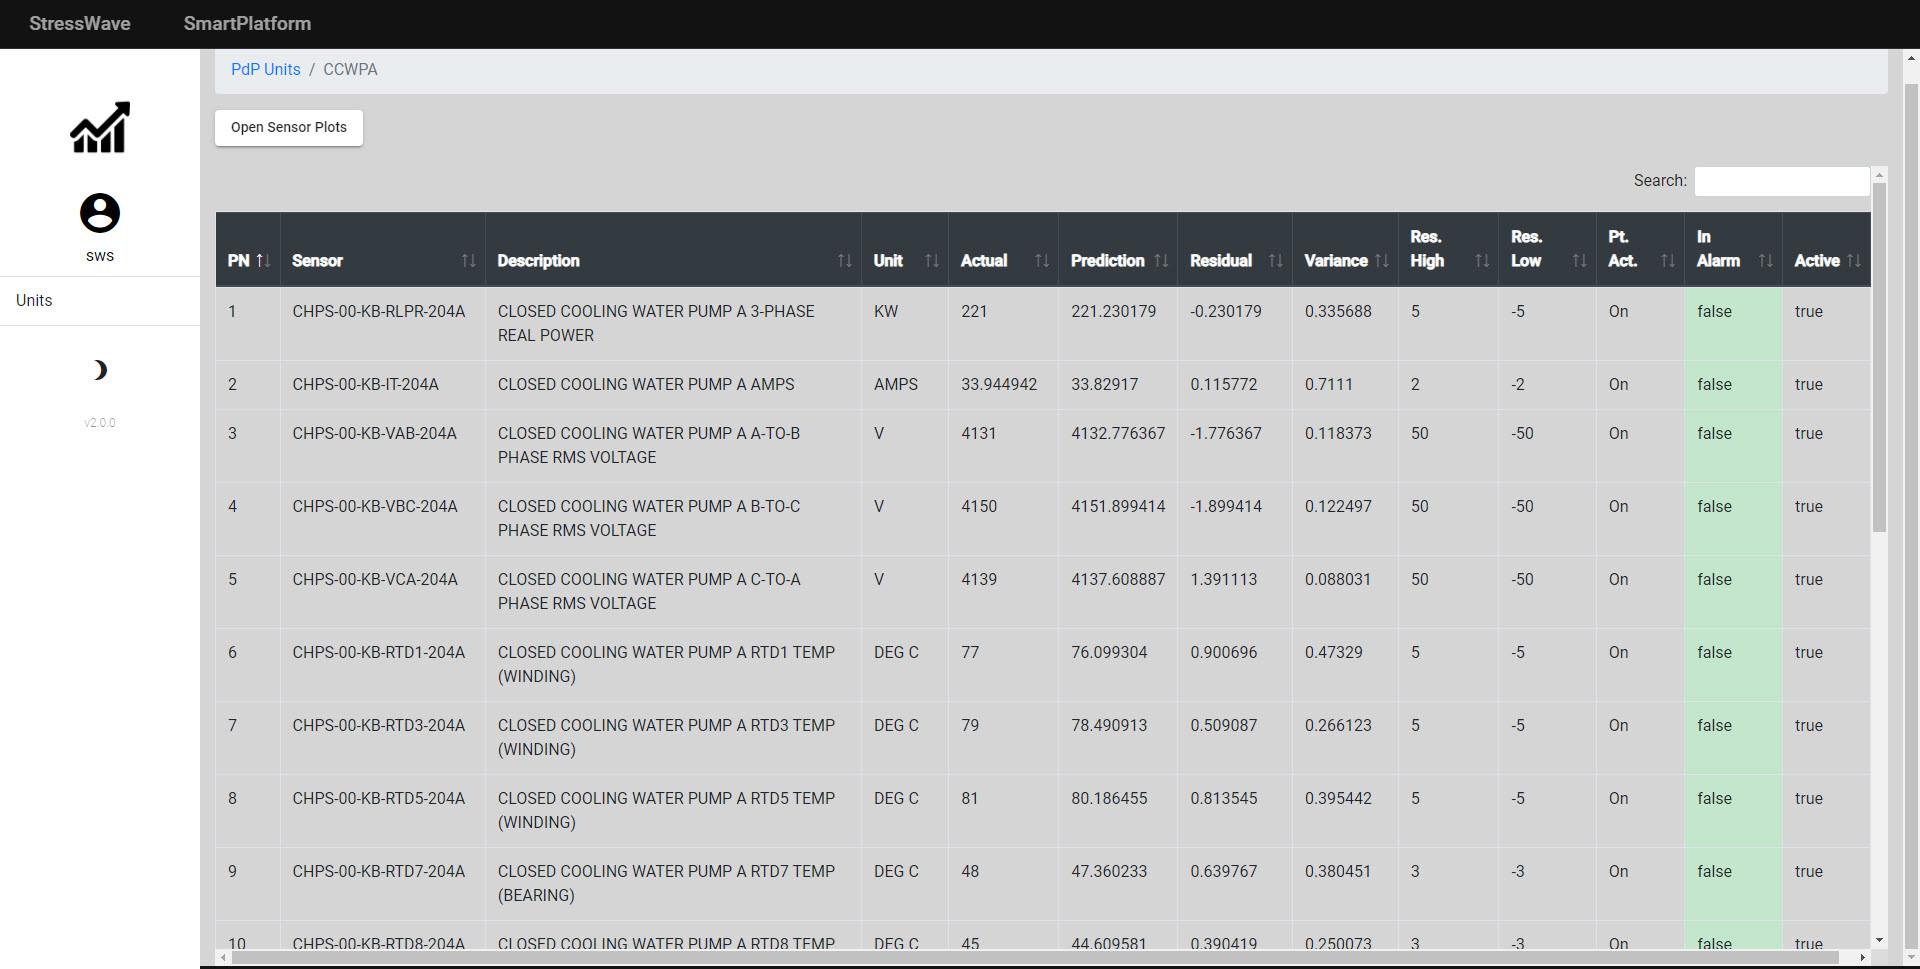
Task: Sort by Actual column arrows icon
Action: 1041,260
